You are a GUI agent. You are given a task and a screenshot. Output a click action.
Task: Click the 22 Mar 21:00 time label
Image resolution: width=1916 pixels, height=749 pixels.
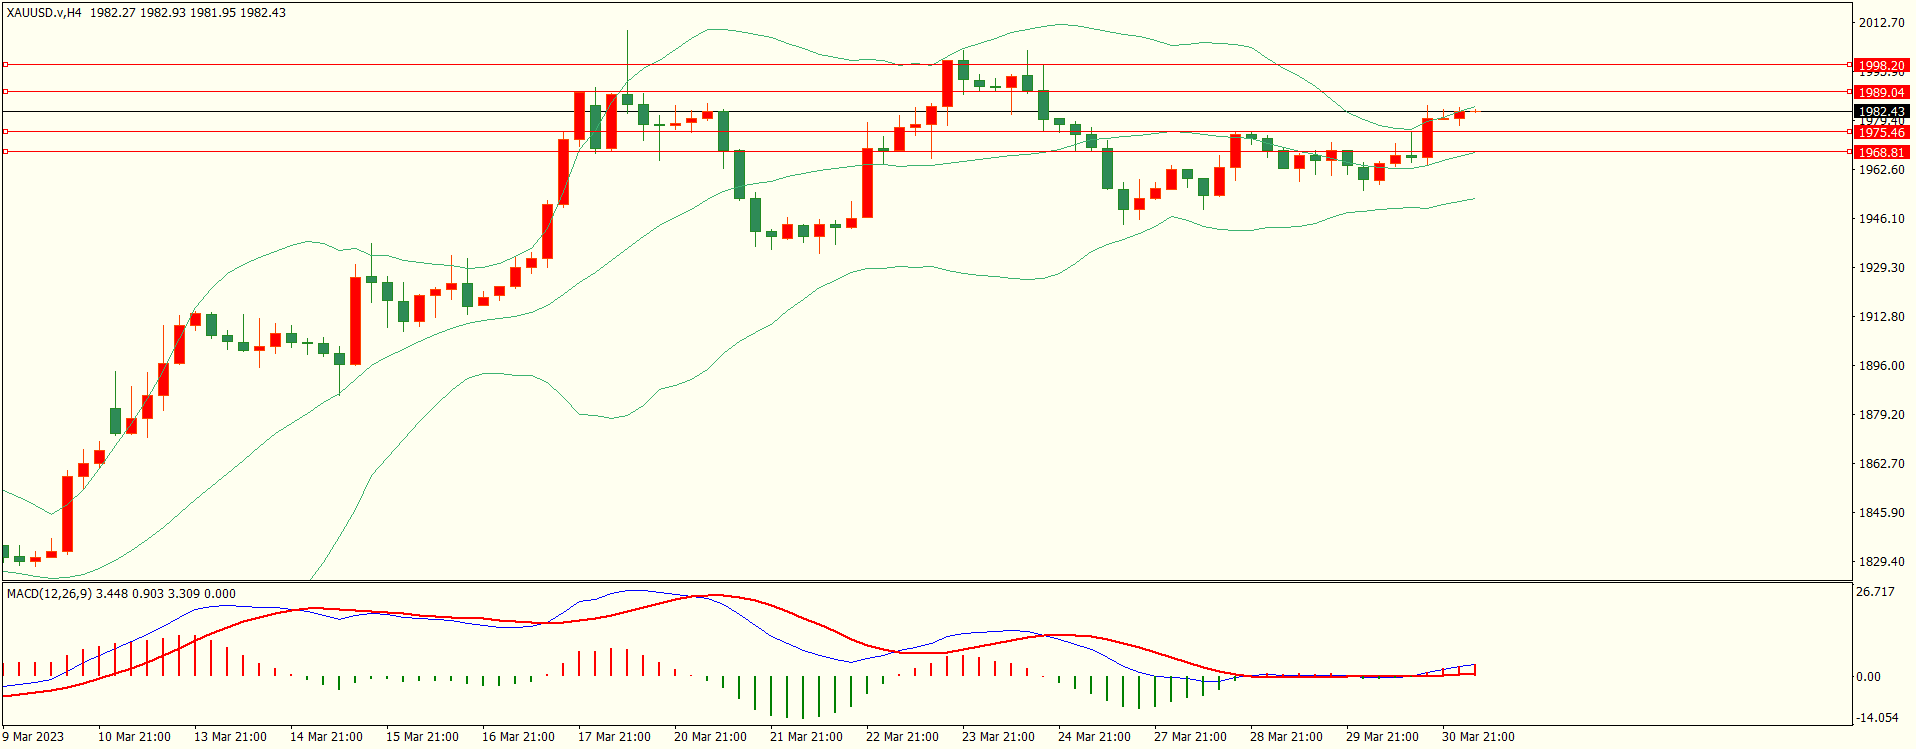tap(902, 737)
